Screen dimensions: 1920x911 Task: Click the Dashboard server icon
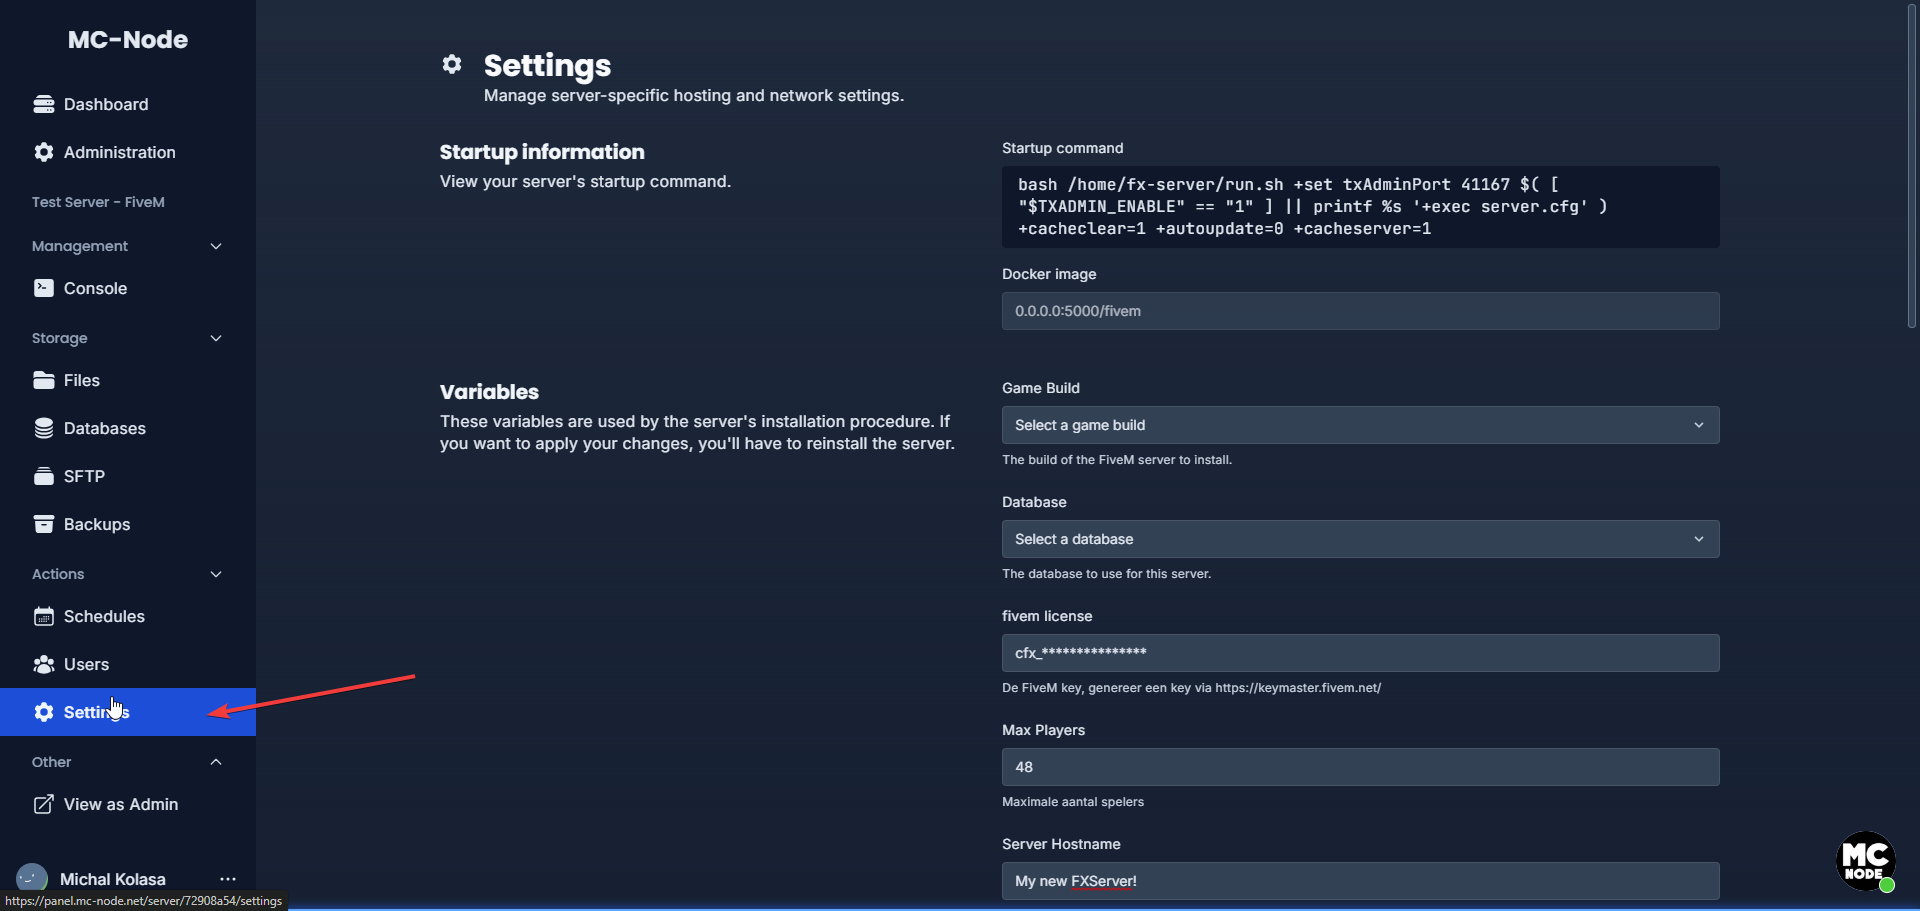click(x=43, y=104)
